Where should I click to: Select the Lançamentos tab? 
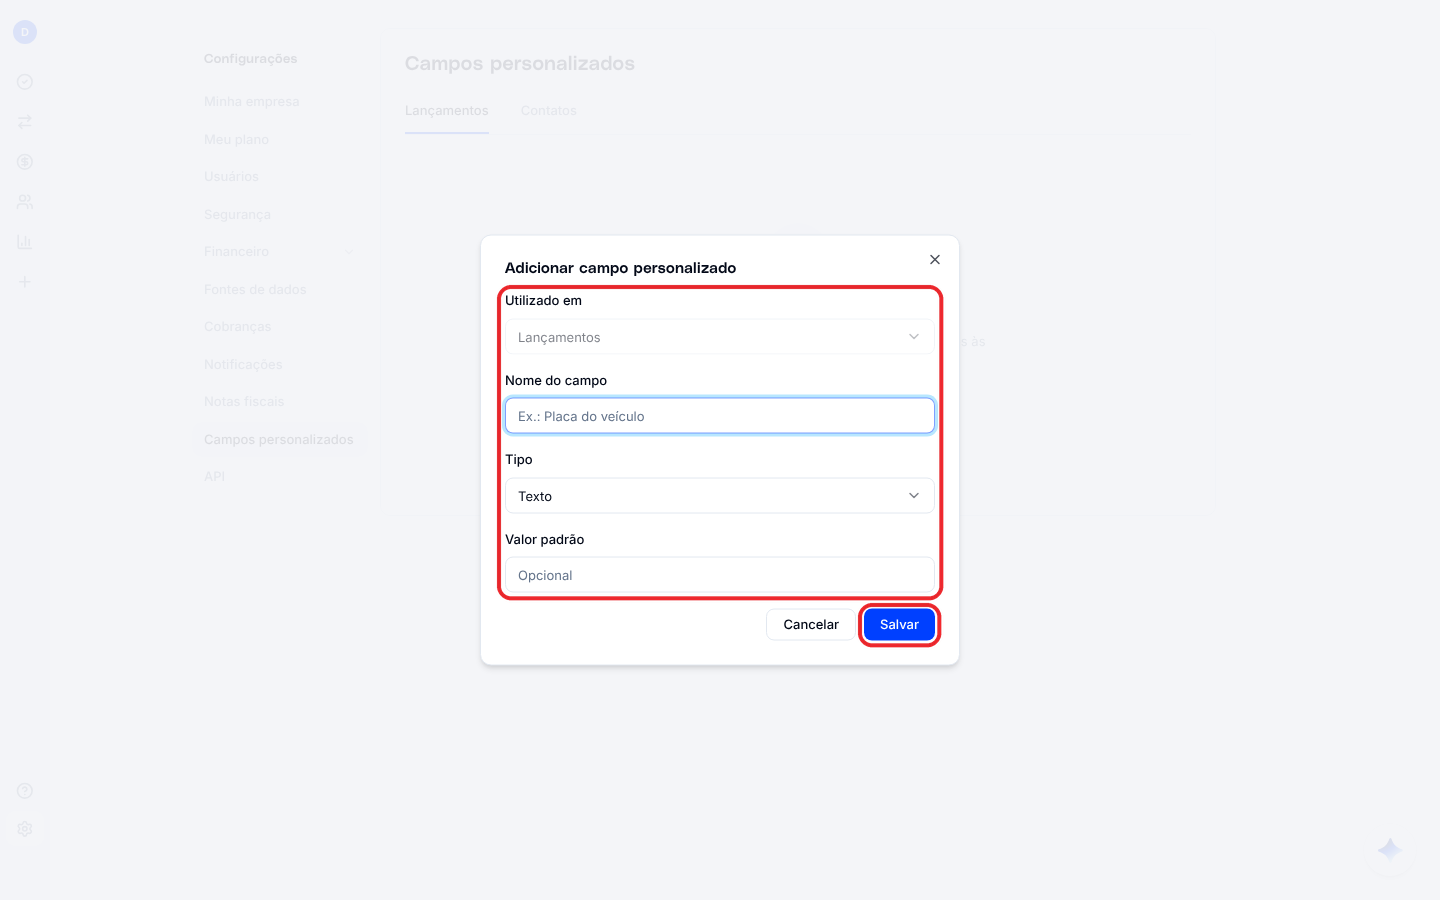coord(447,111)
